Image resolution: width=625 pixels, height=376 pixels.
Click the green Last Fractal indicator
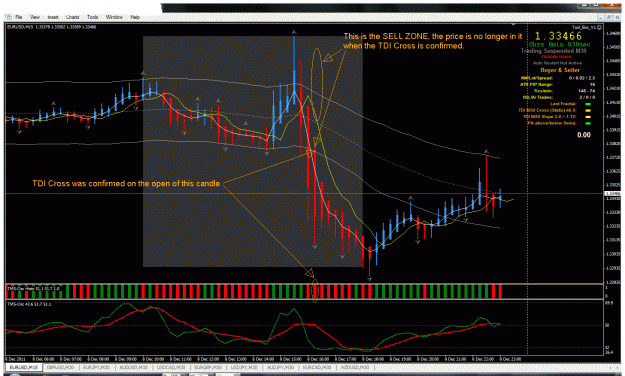[588, 104]
